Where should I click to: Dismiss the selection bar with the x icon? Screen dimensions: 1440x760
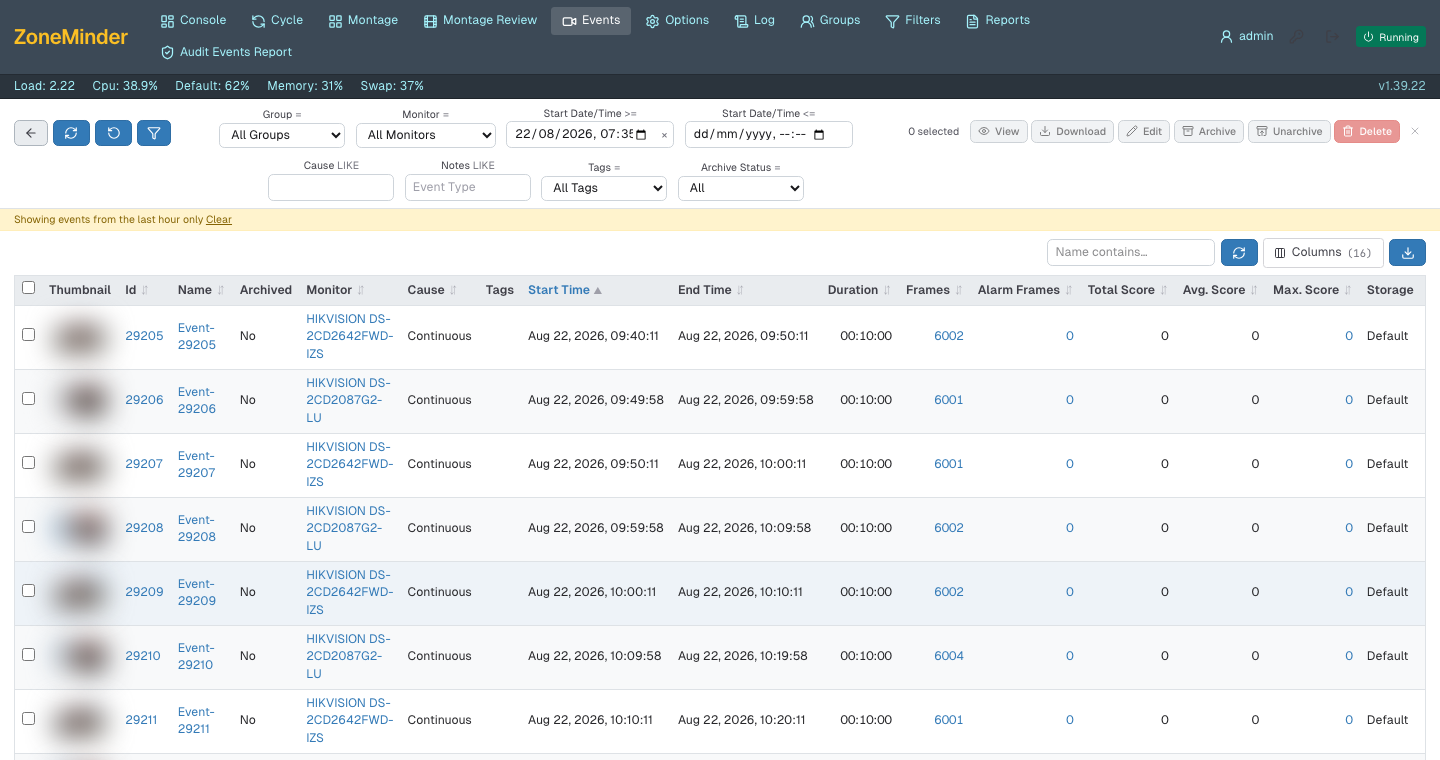pos(1415,131)
